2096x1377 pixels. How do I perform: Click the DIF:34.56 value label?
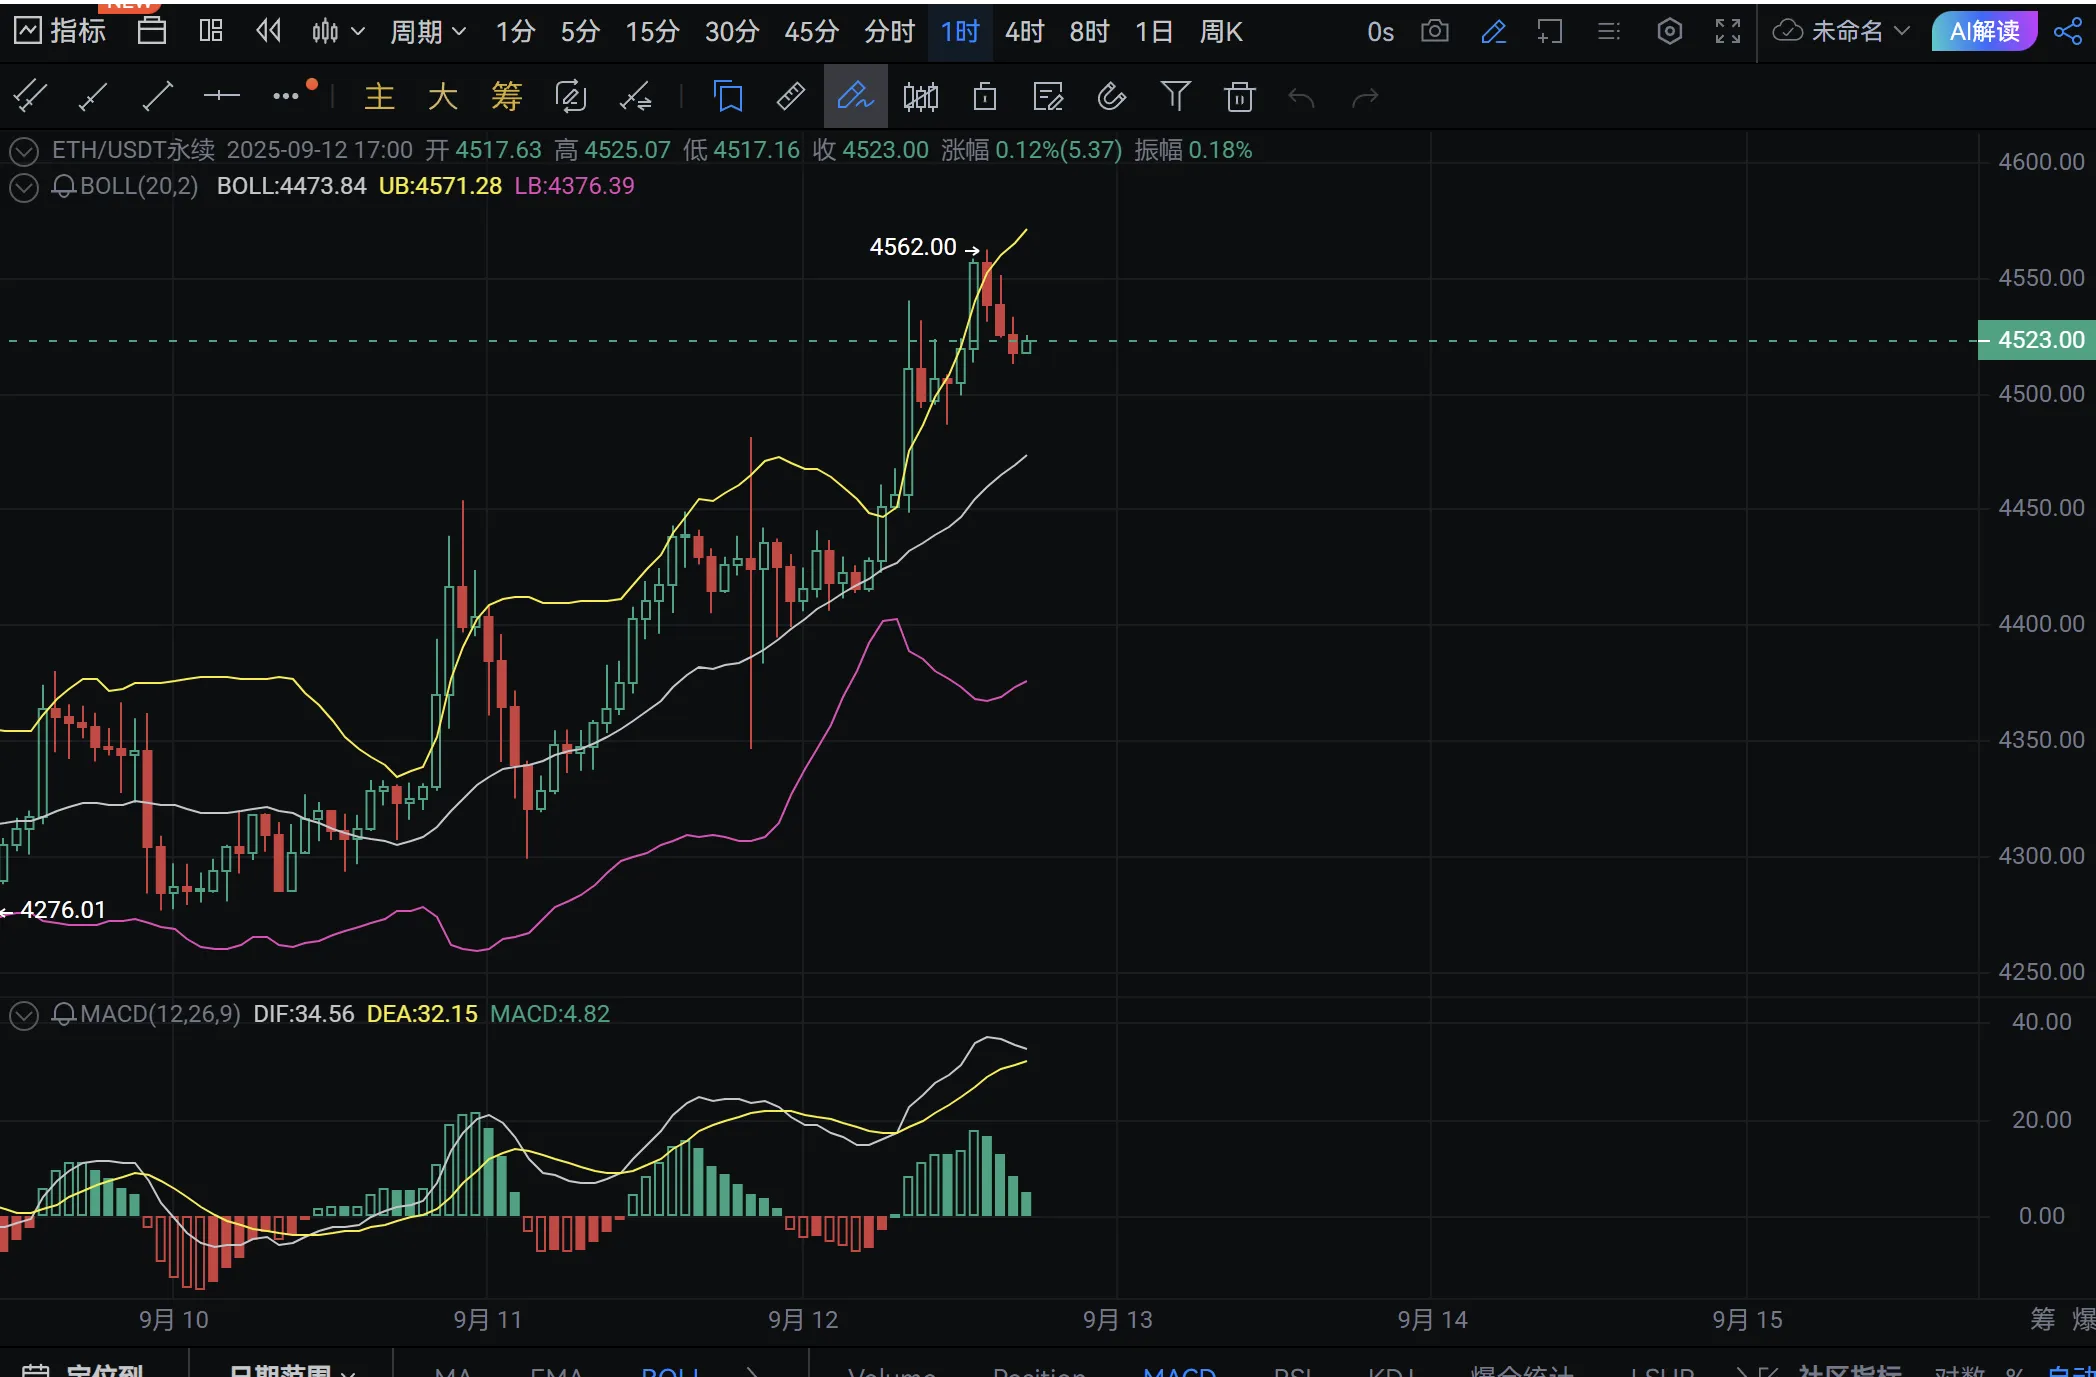click(x=304, y=1014)
